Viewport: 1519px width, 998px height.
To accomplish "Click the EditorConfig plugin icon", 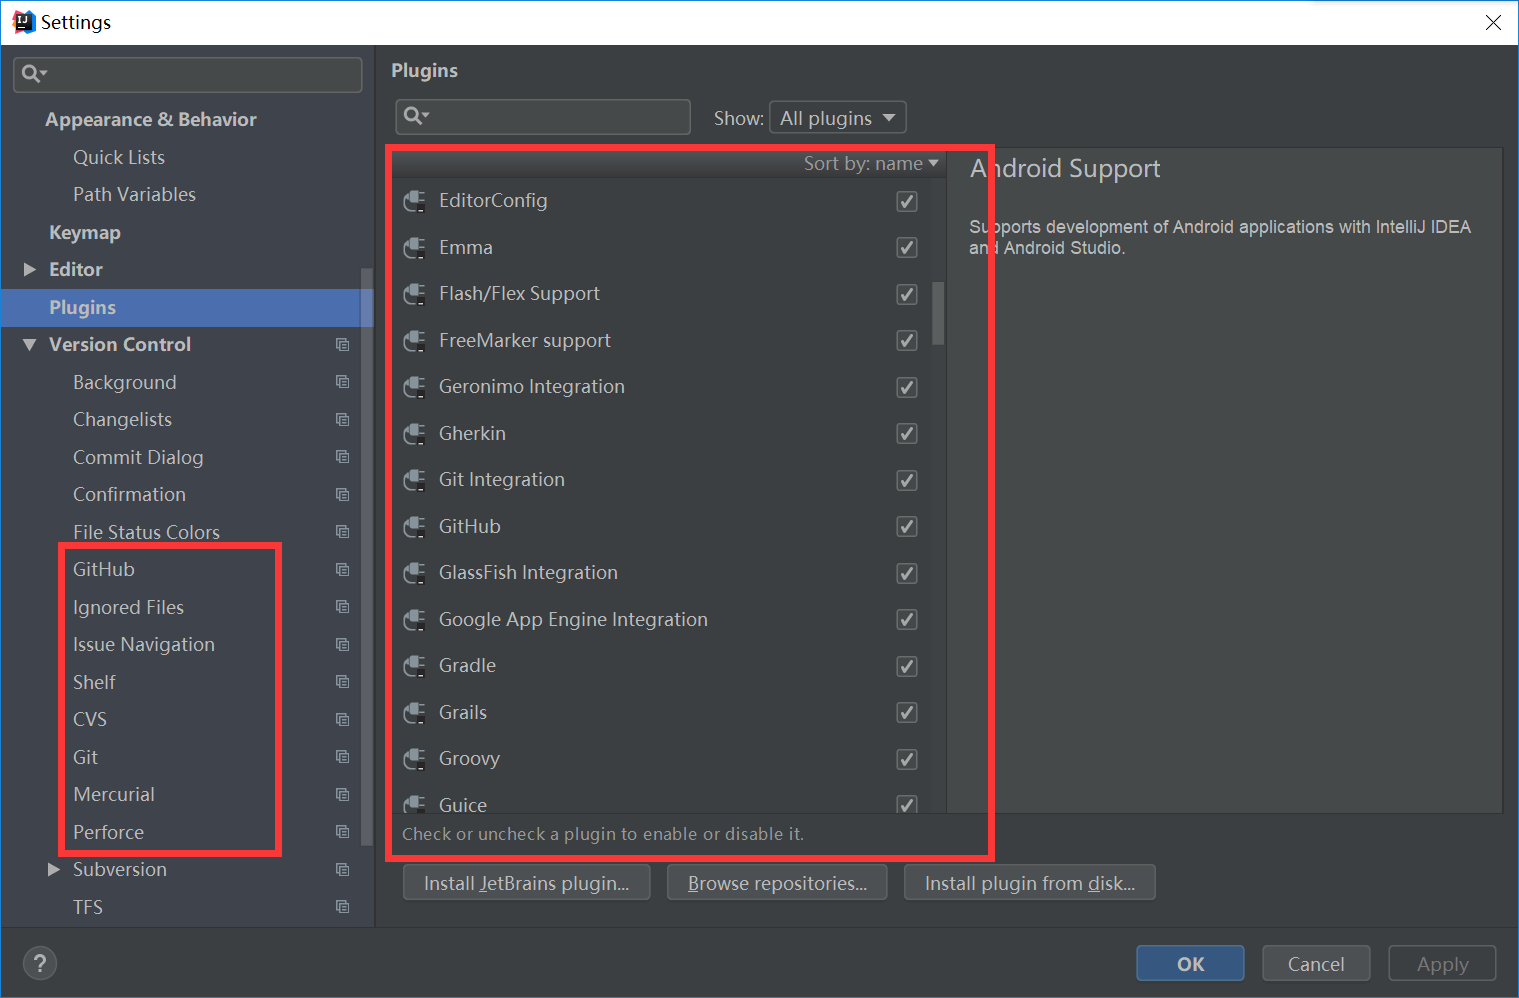I will pyautogui.click(x=414, y=202).
